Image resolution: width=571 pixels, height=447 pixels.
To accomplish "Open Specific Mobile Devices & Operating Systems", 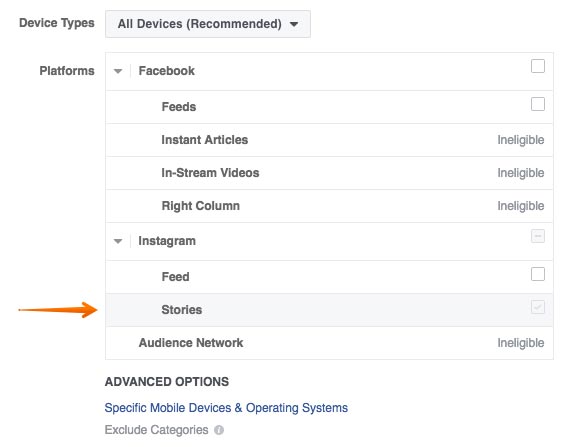I will [226, 408].
